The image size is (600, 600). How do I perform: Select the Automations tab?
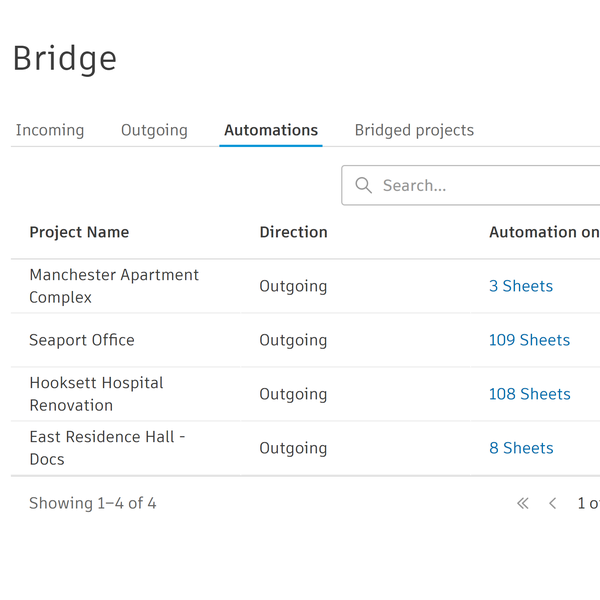click(271, 130)
